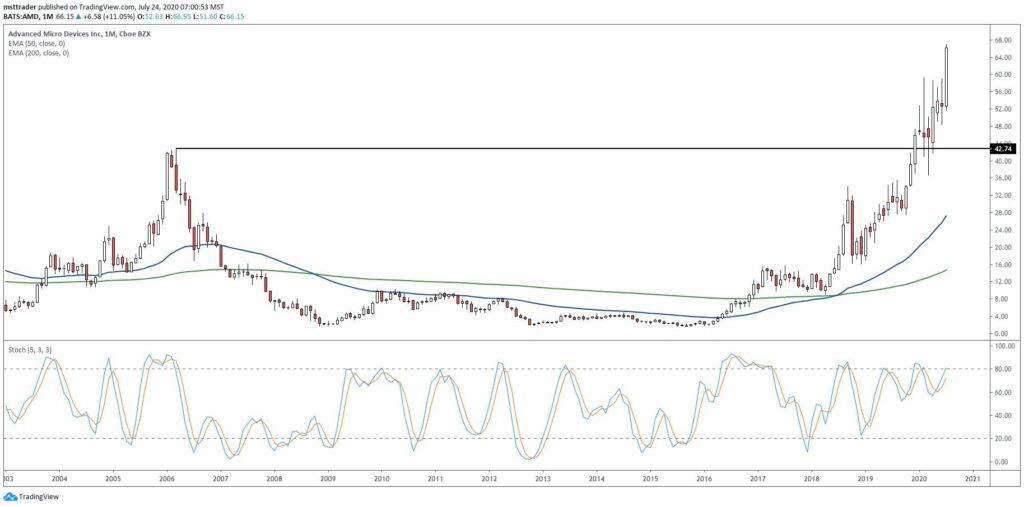1024x507 pixels.
Task: Click the 20.00 stochastic axis label
Action: tap(1004, 438)
